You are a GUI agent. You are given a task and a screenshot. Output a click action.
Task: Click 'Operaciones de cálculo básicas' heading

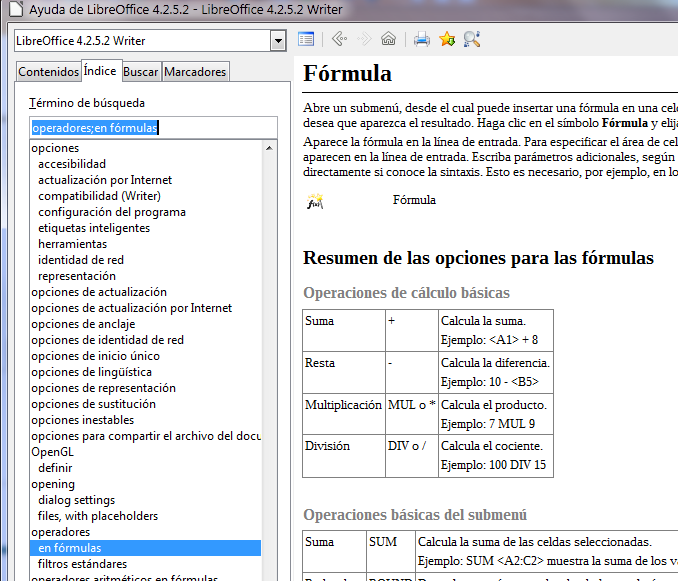(x=406, y=293)
